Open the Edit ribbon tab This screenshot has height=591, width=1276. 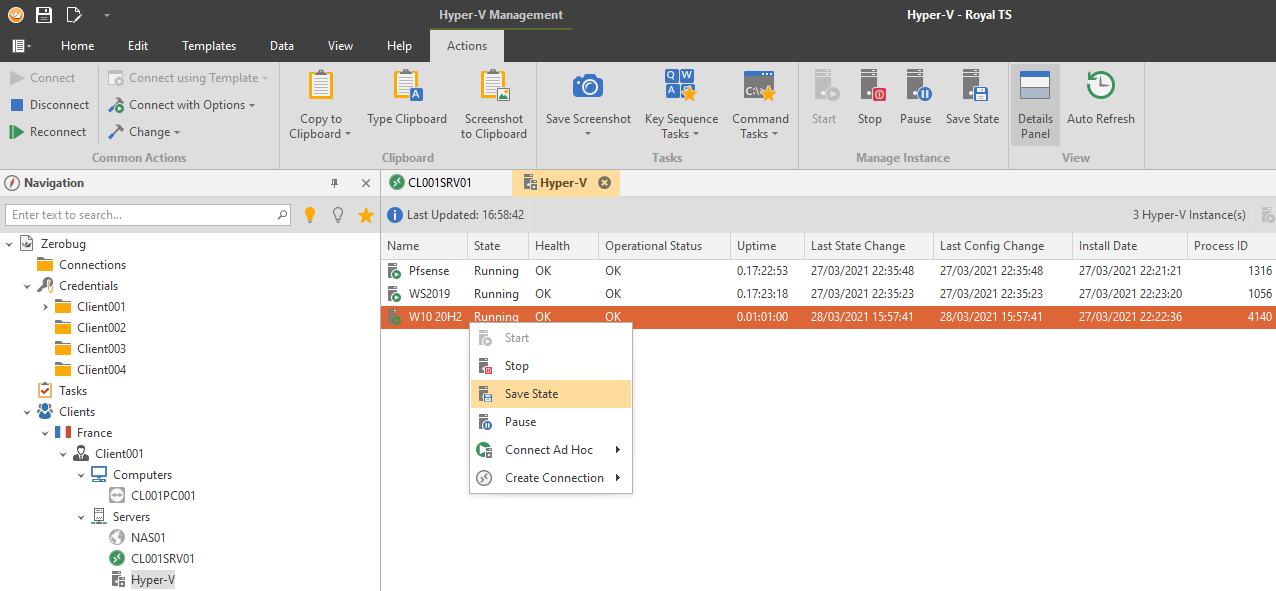pos(138,46)
